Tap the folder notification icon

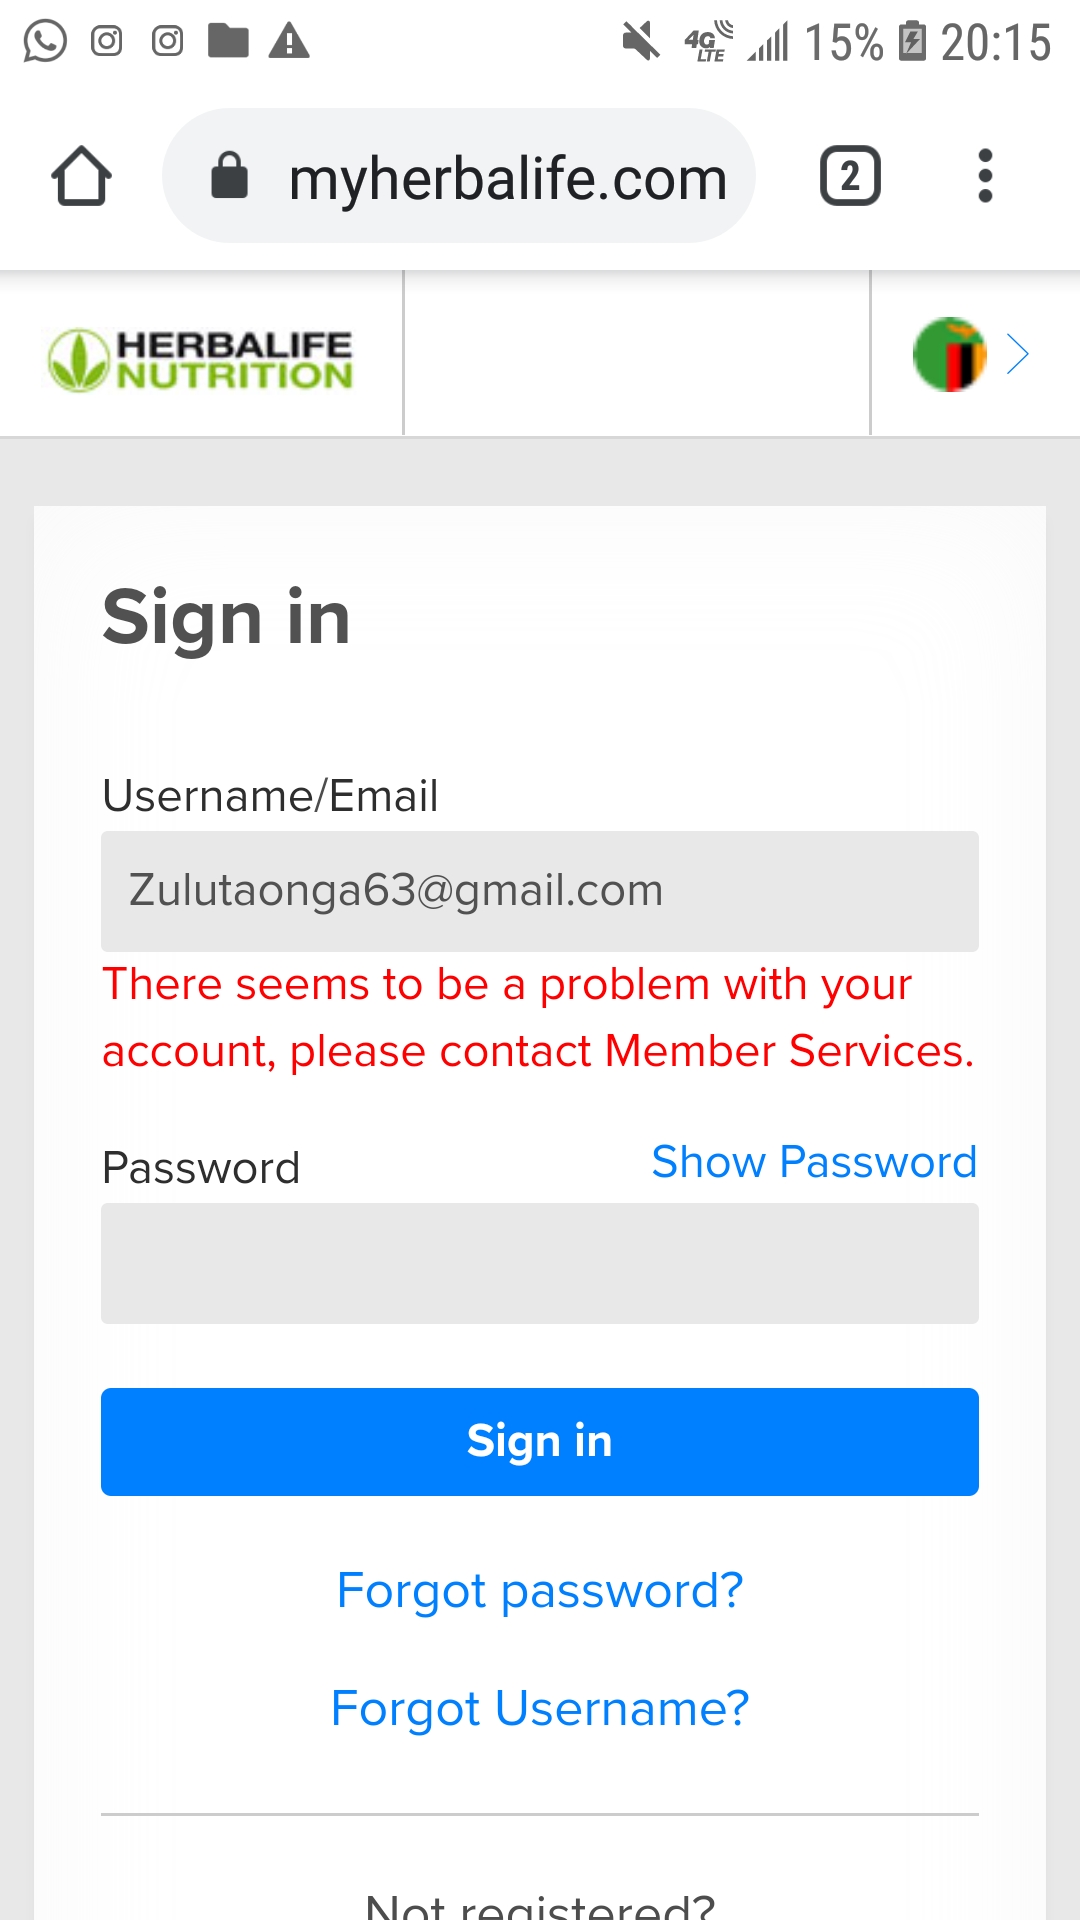pos(228,41)
